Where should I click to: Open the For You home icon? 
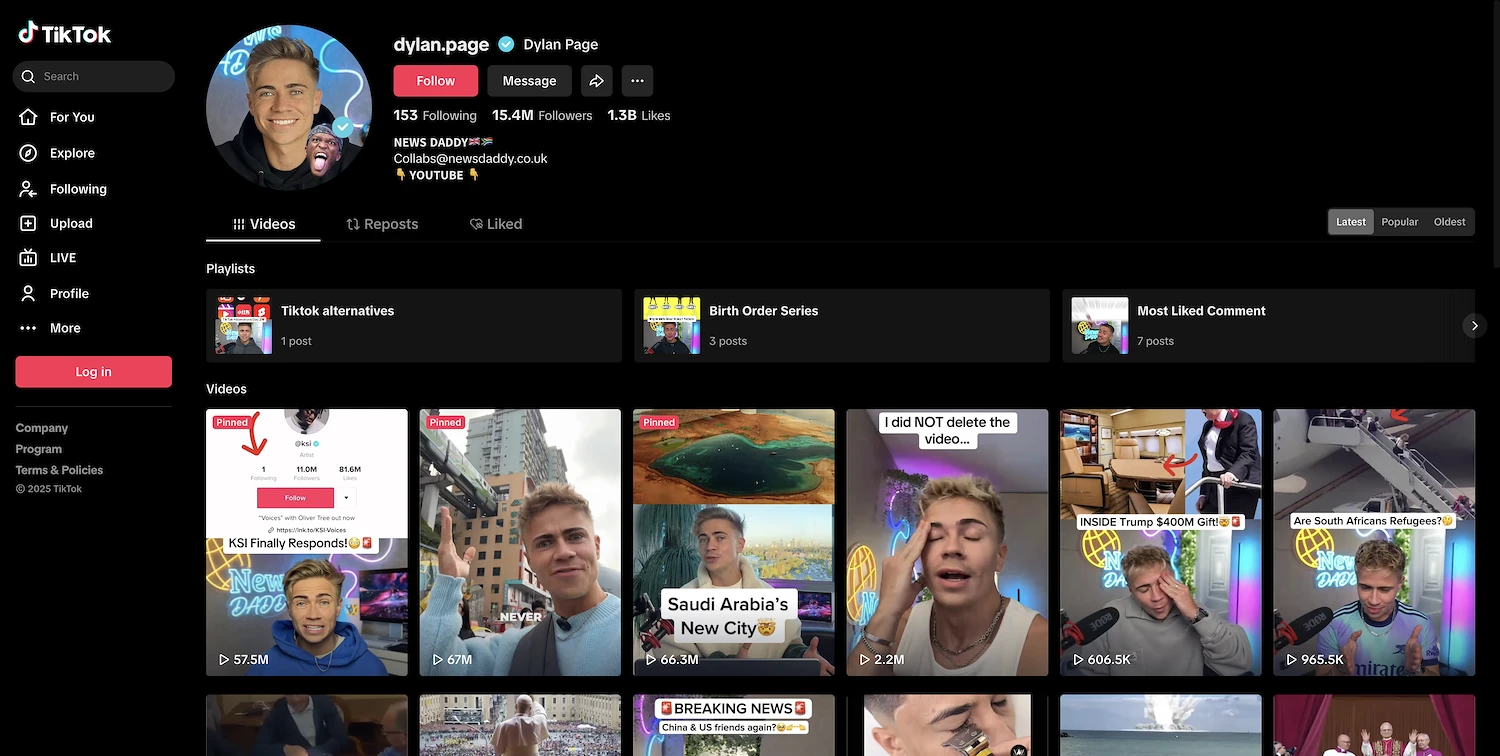(x=29, y=117)
